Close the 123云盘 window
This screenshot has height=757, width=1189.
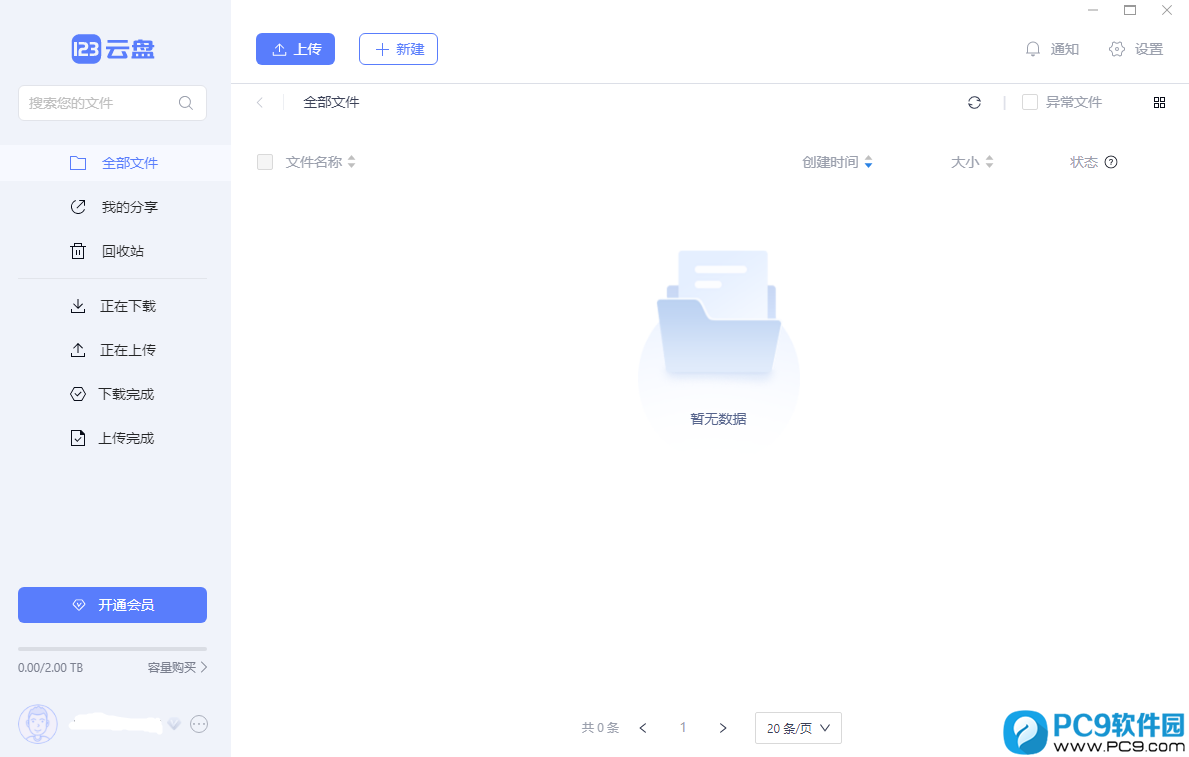[x=1167, y=11]
